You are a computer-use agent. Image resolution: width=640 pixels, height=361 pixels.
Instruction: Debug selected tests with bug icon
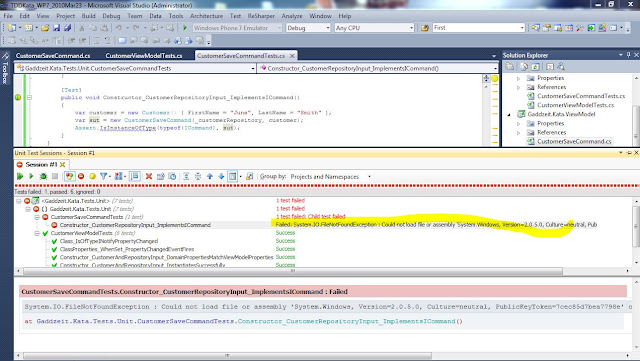tap(43, 176)
